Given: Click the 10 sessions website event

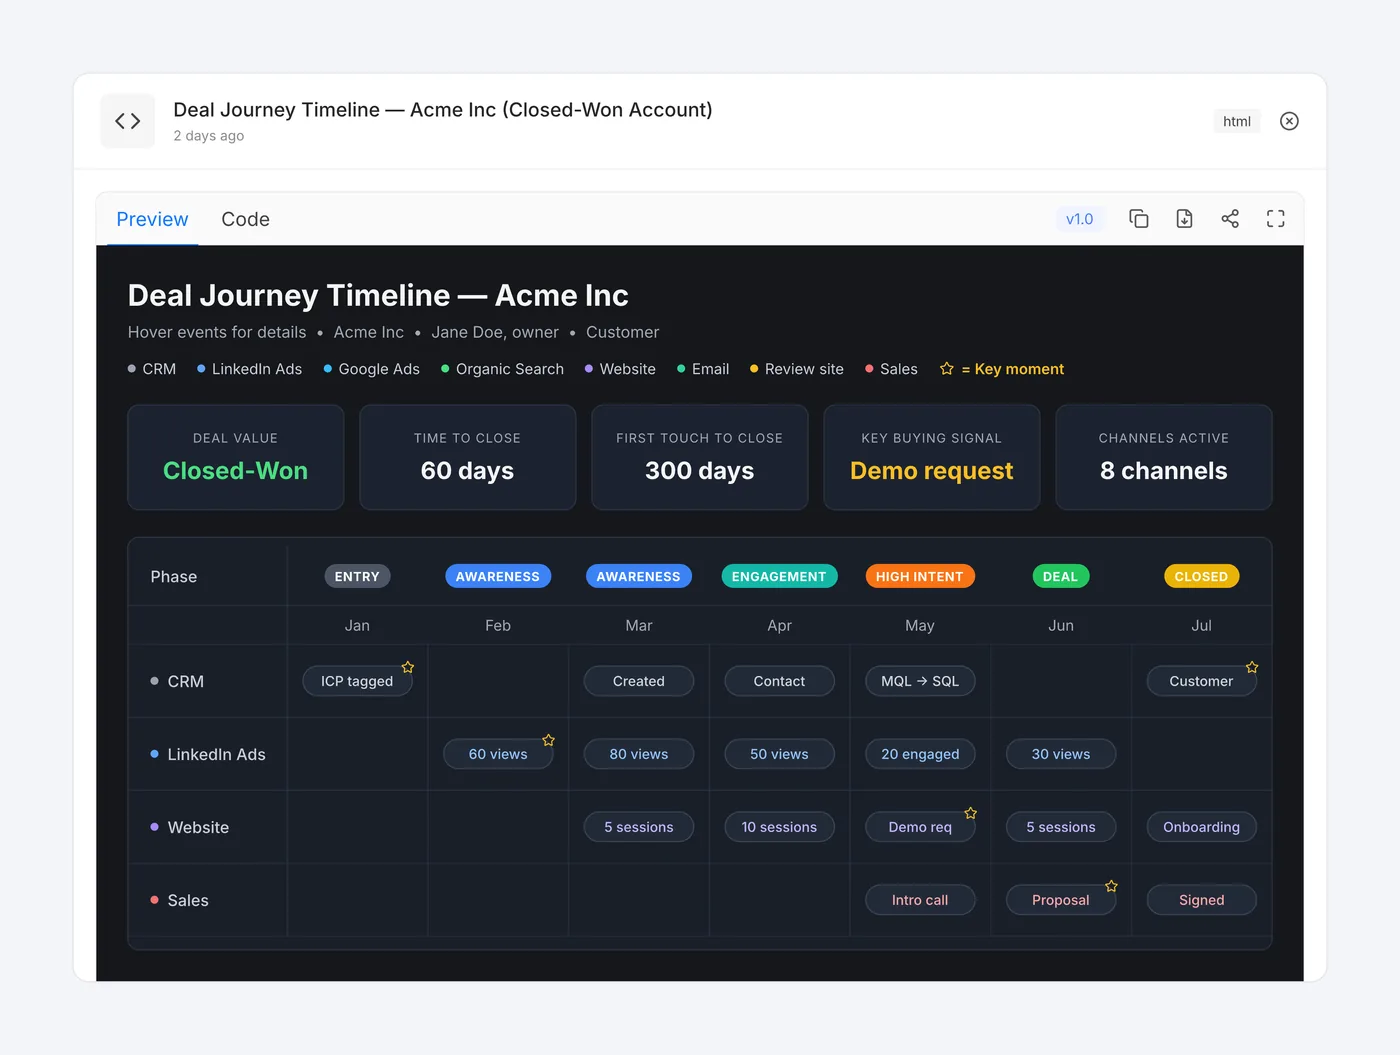Looking at the screenshot, I should pos(779,827).
